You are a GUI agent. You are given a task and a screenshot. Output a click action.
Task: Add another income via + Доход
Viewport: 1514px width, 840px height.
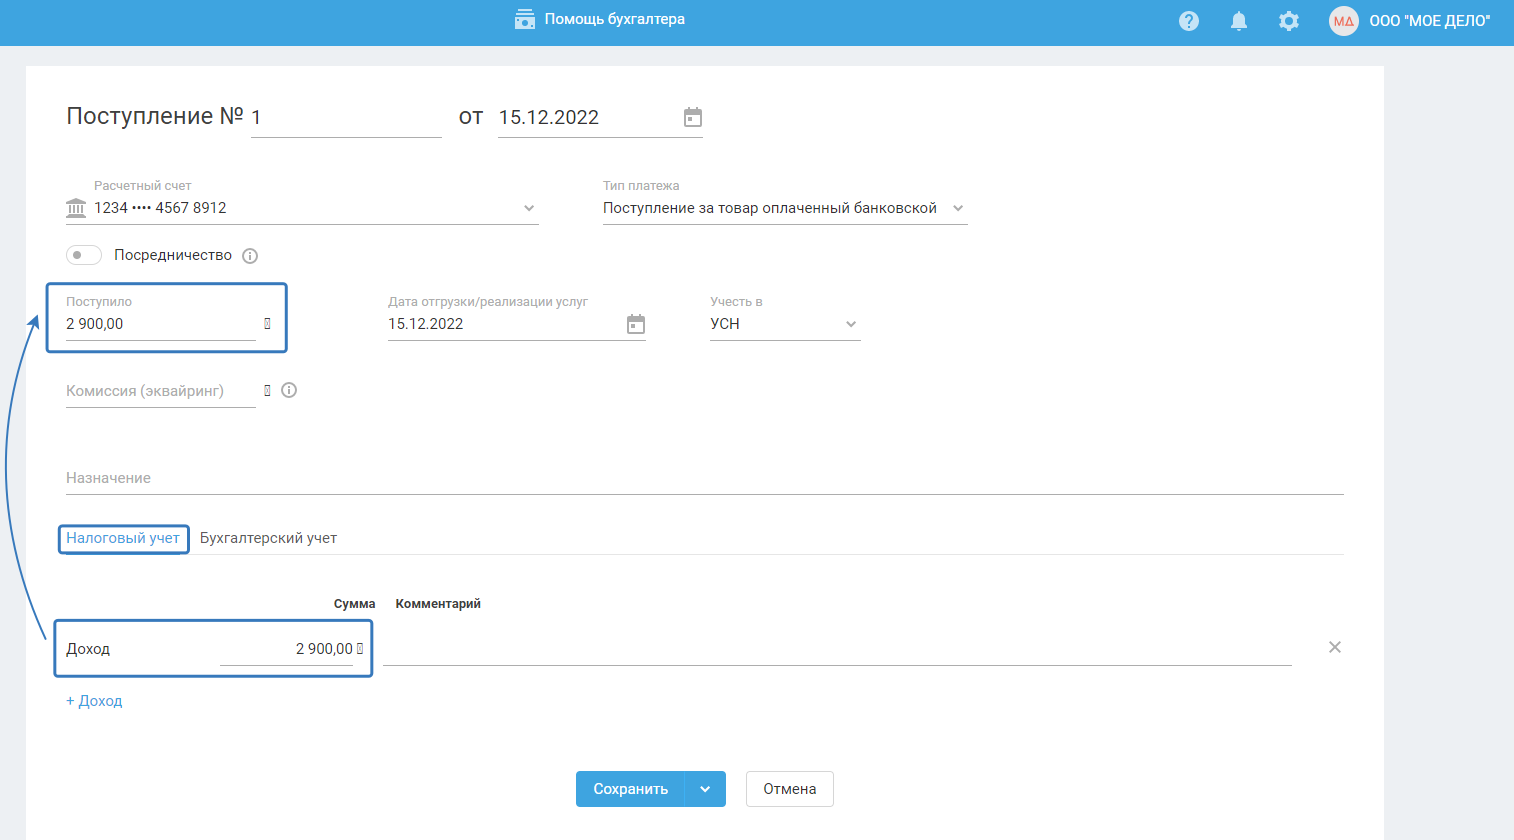pyautogui.click(x=94, y=701)
